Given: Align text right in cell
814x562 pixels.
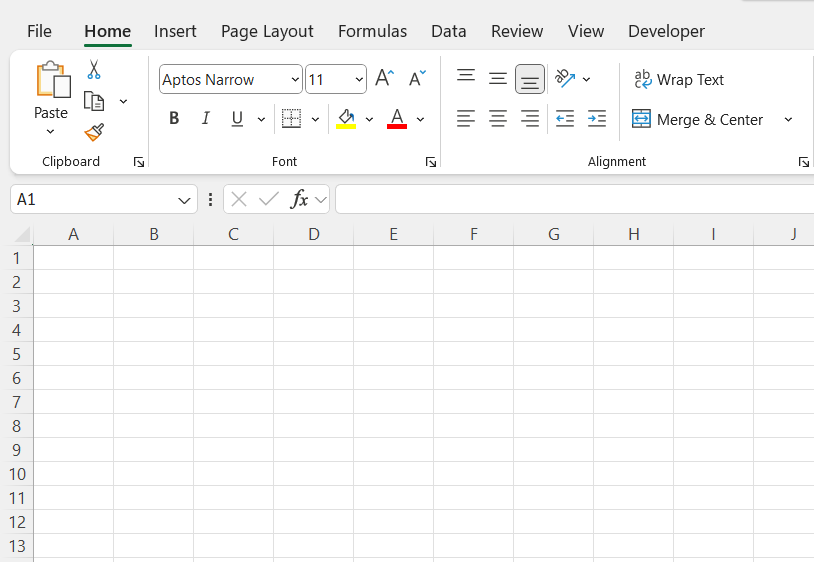Looking at the screenshot, I should tap(530, 119).
